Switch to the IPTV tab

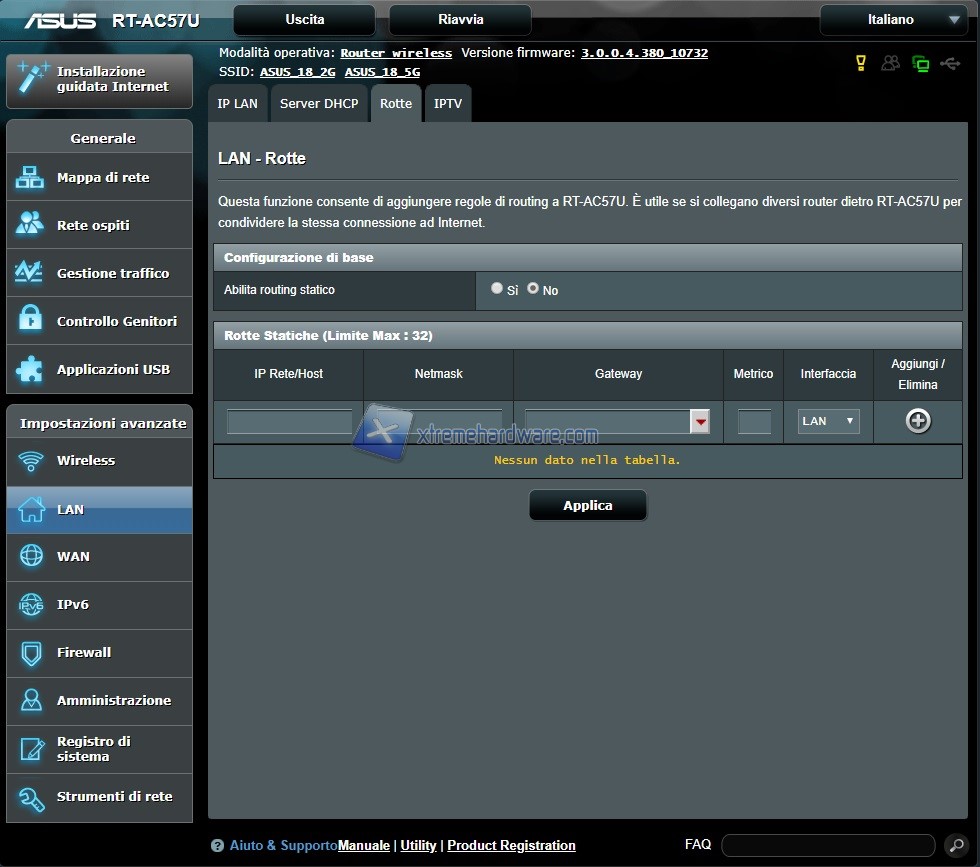pyautogui.click(x=448, y=104)
